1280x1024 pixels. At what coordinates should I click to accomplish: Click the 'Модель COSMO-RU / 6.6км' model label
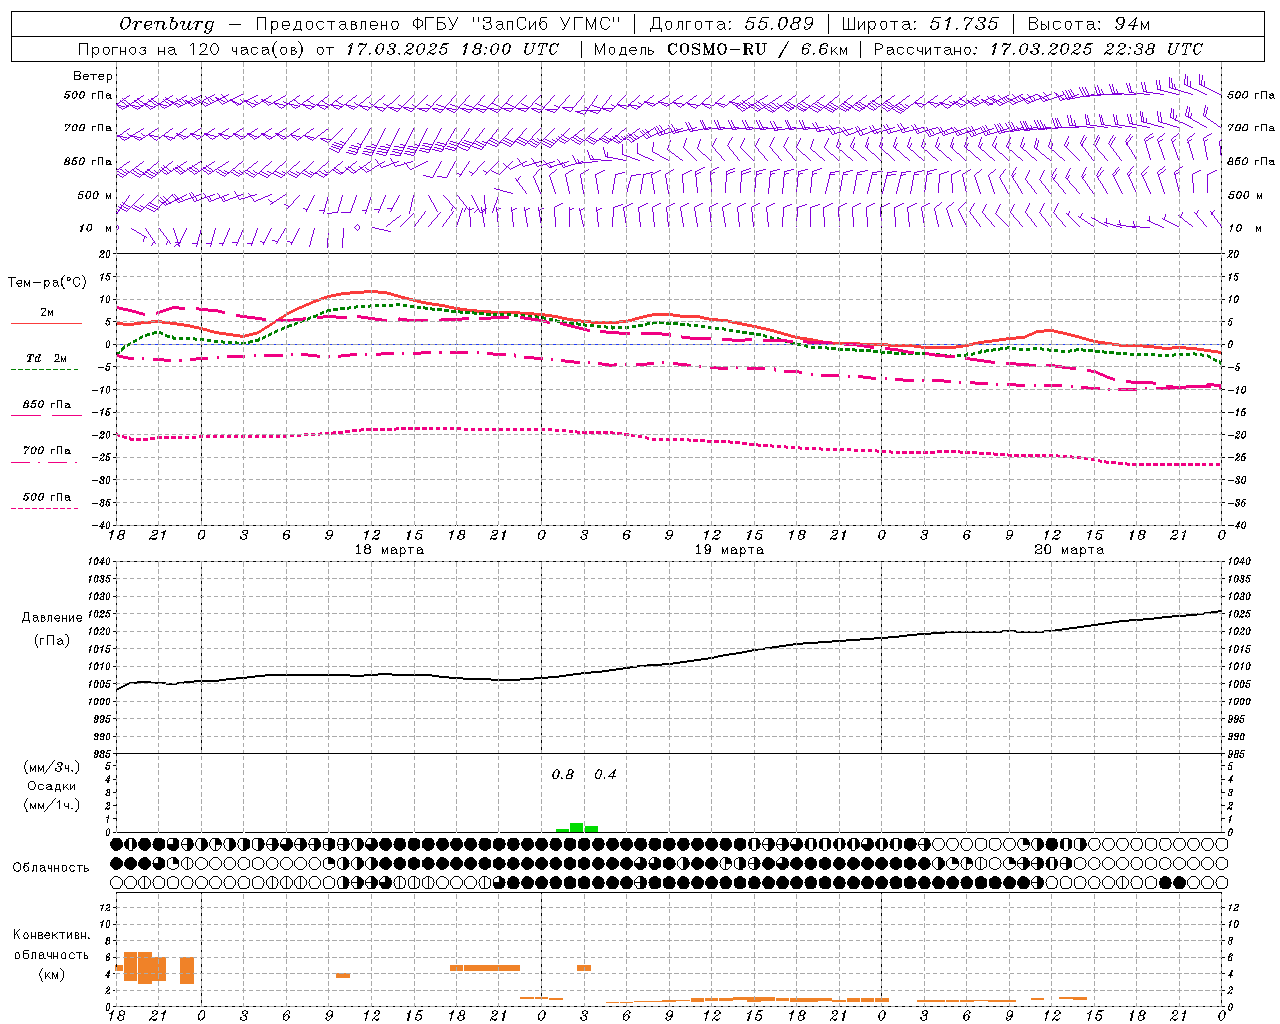[720, 49]
